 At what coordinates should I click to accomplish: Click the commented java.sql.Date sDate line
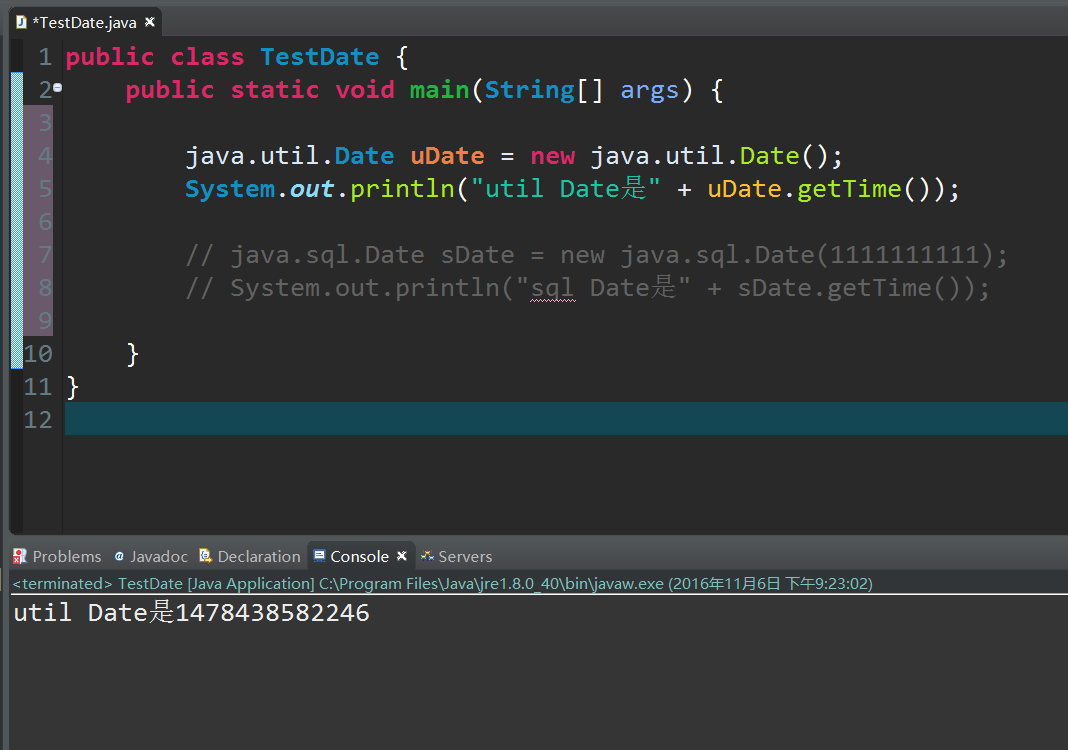click(x=596, y=255)
